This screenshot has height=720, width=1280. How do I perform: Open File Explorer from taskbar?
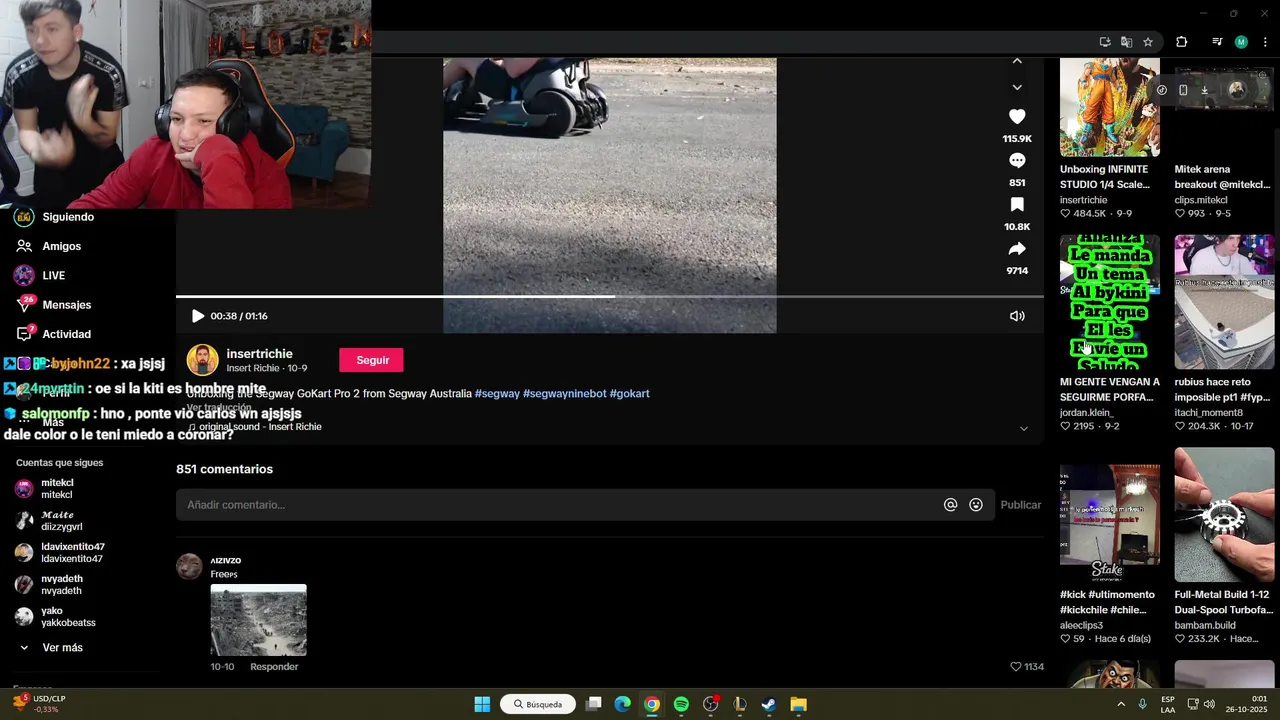(798, 704)
